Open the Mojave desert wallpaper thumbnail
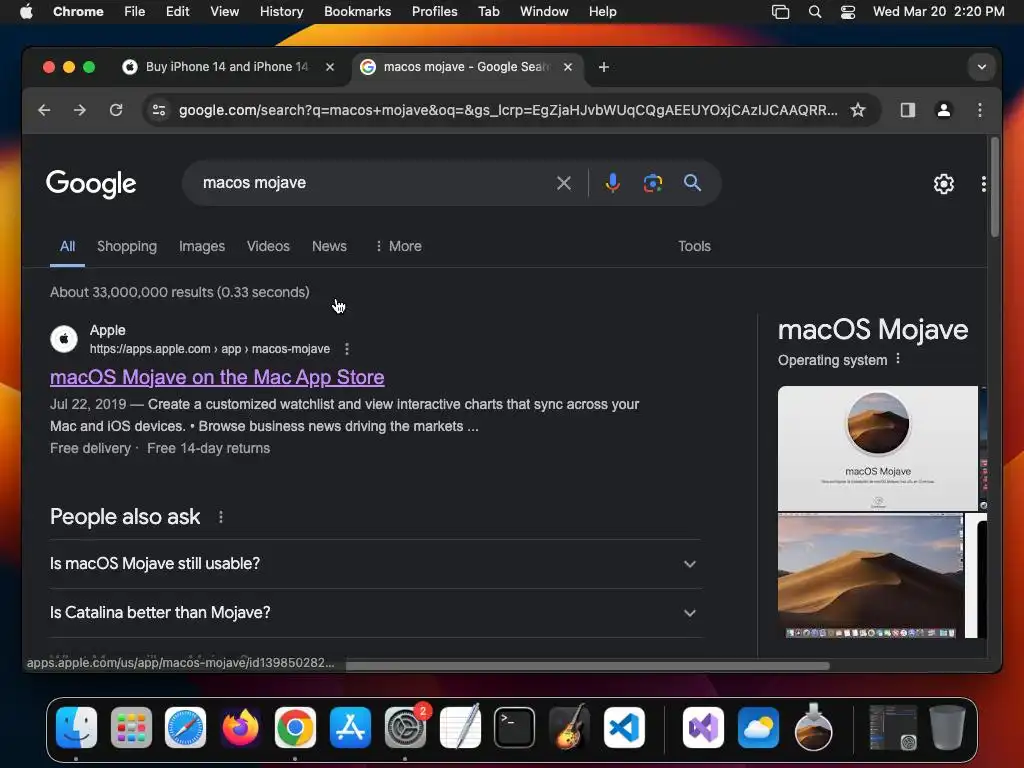This screenshot has height=768, width=1024. [871, 576]
